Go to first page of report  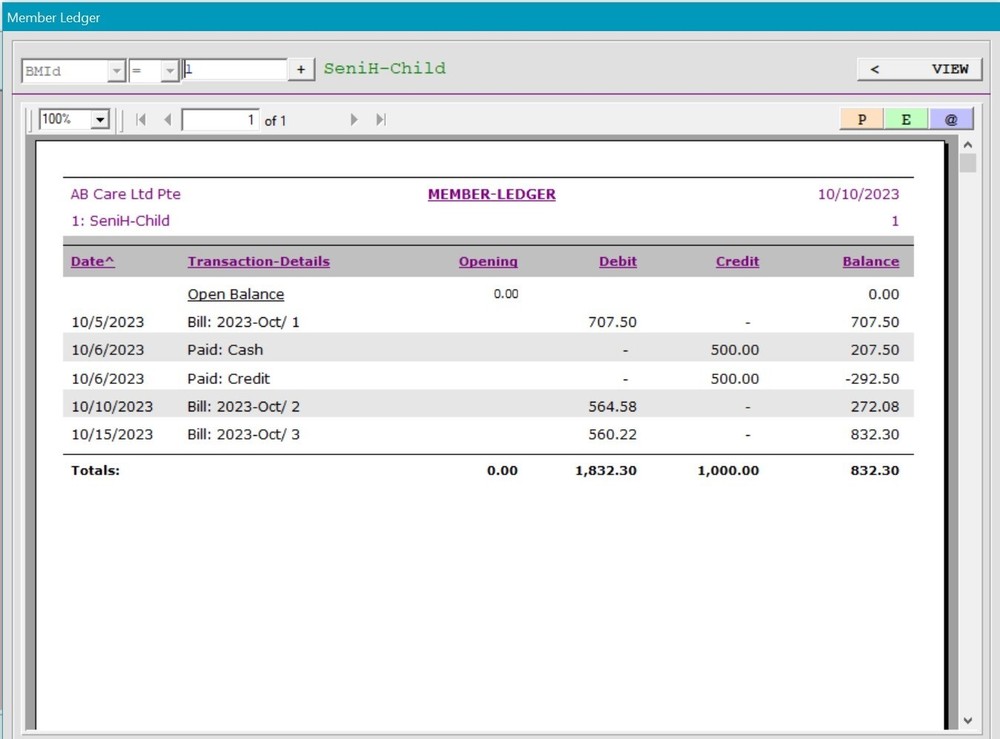(x=141, y=119)
